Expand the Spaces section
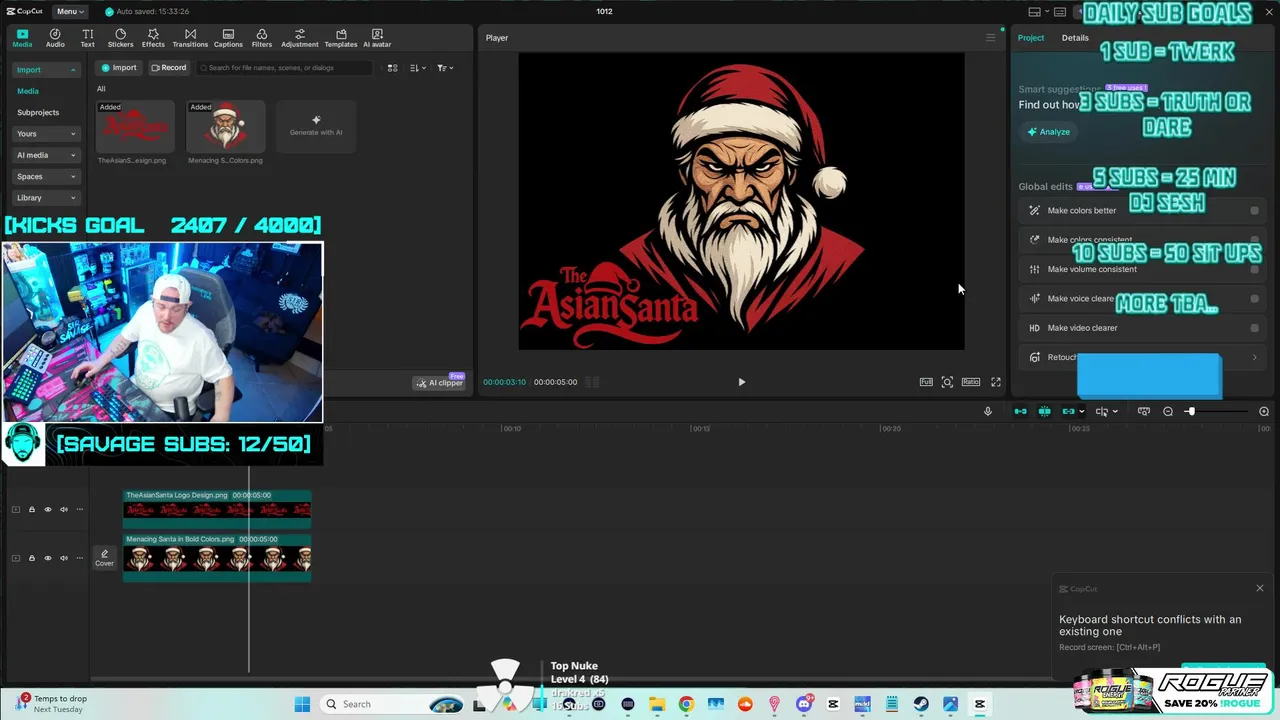 pos(45,176)
